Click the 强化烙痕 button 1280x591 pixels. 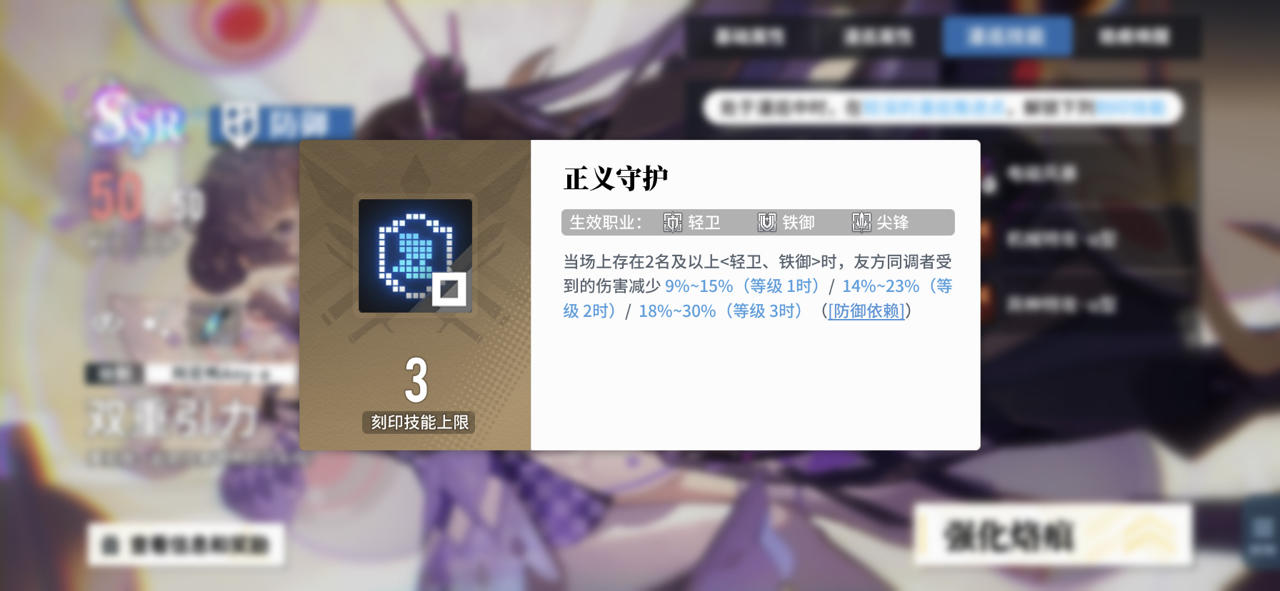click(1053, 535)
